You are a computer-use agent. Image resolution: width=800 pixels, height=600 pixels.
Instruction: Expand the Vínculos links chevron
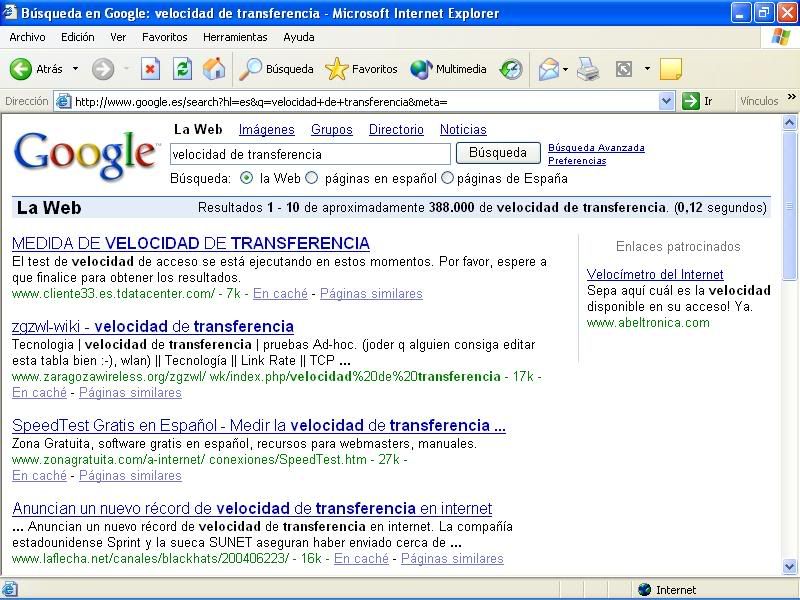pyautogui.click(x=791, y=97)
